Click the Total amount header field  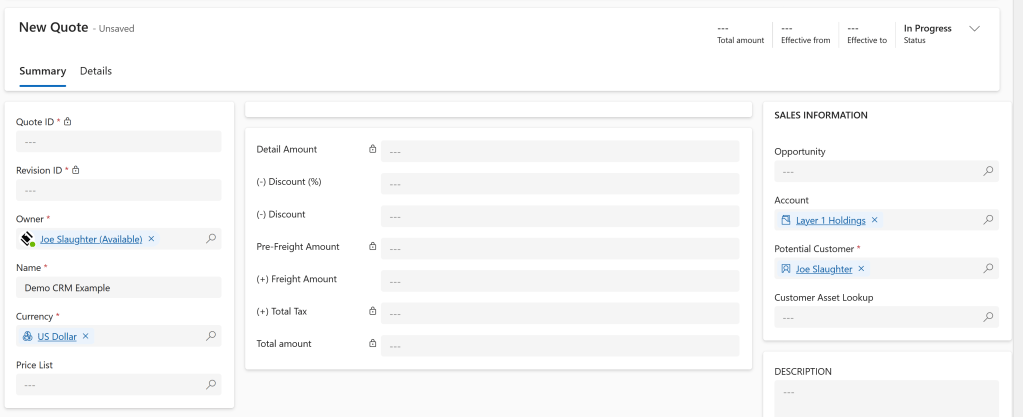click(x=740, y=34)
